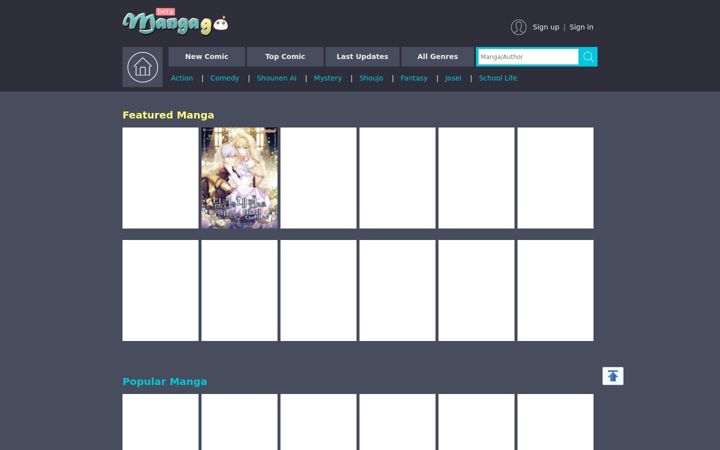
Task: Open the Top Comic tab
Action: click(285, 56)
